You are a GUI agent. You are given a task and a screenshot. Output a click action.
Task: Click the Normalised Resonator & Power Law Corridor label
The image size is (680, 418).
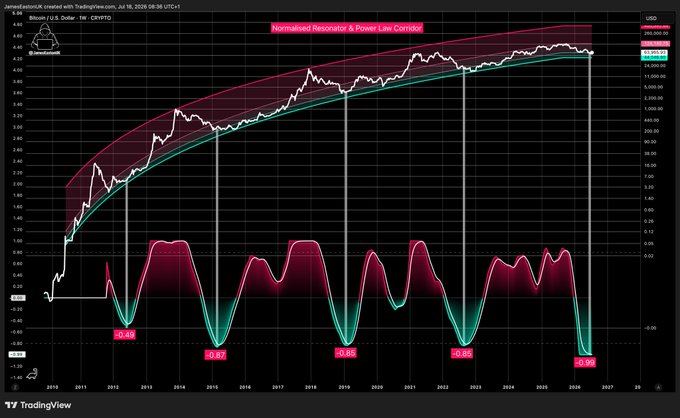pyautogui.click(x=347, y=28)
